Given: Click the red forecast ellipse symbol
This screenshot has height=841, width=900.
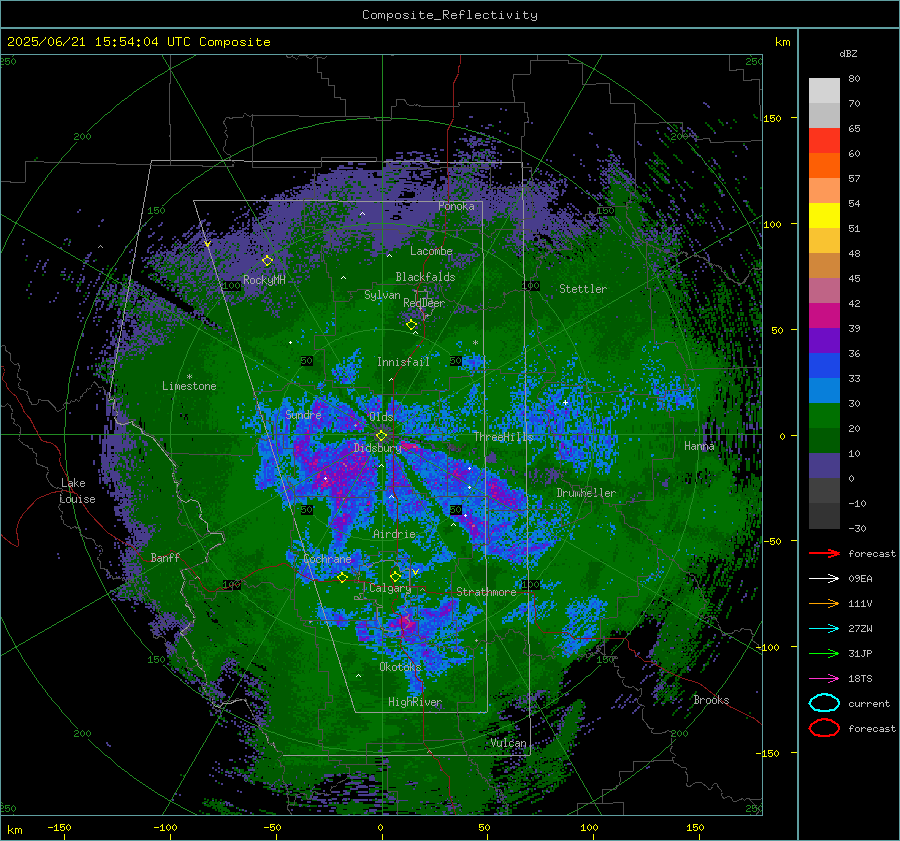Looking at the screenshot, I should (824, 728).
